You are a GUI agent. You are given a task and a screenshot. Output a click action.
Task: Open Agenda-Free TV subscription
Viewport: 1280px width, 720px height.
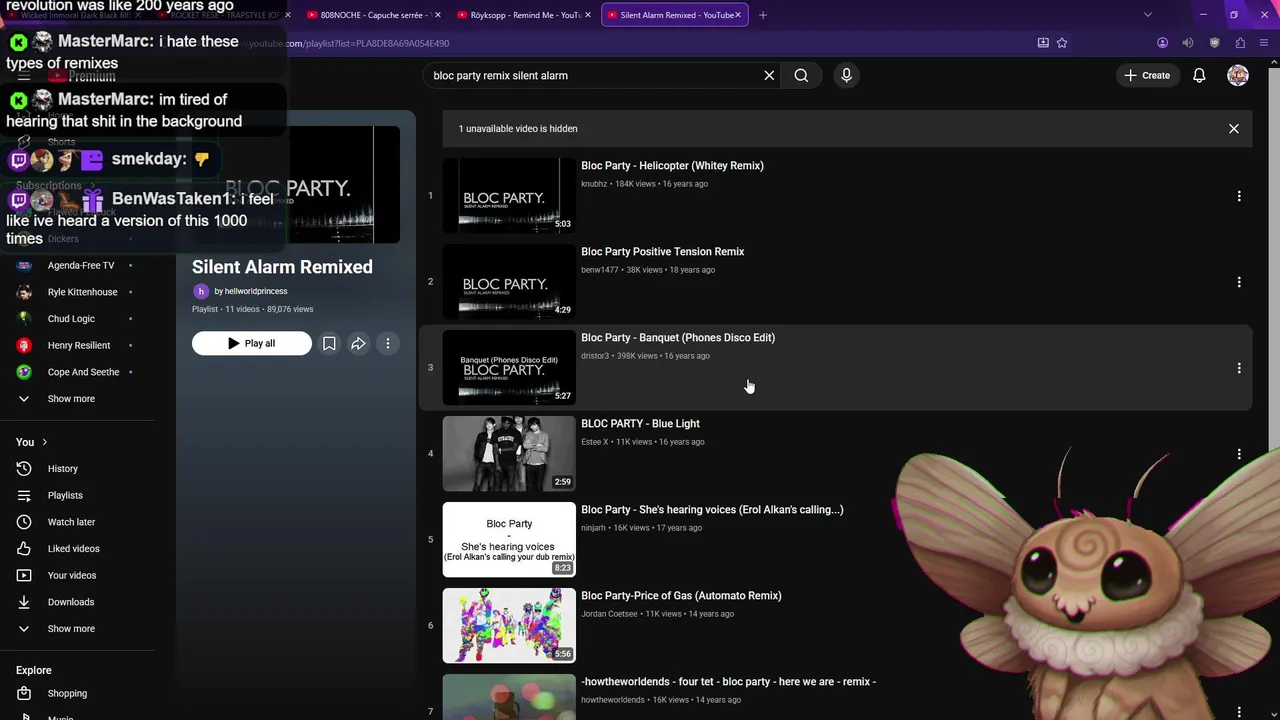(81, 266)
